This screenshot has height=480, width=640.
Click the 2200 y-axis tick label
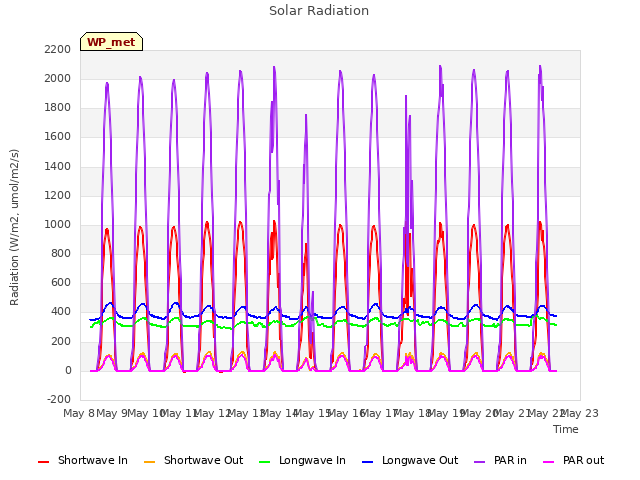[58, 49]
